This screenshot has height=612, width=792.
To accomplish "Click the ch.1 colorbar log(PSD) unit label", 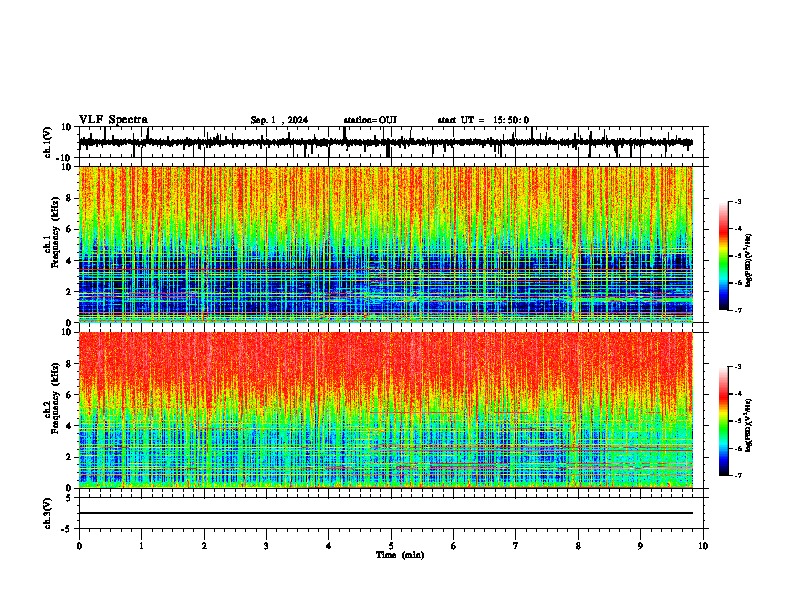I will coord(749,261).
